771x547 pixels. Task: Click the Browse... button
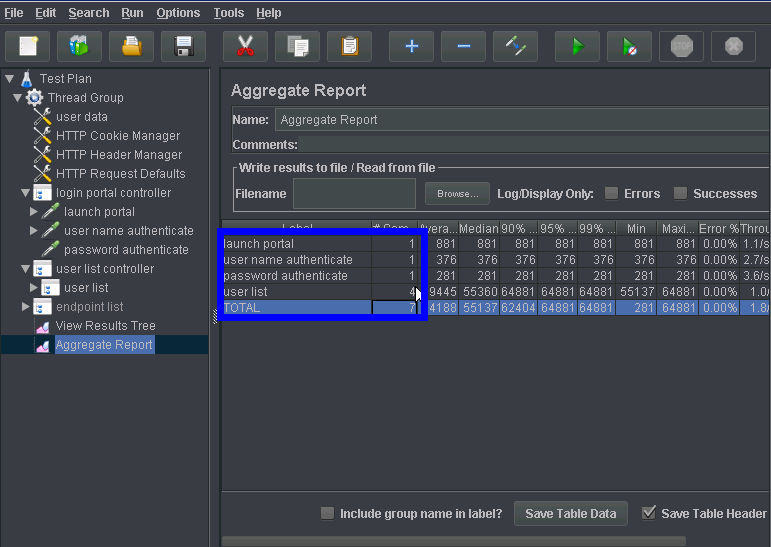pyautogui.click(x=457, y=194)
